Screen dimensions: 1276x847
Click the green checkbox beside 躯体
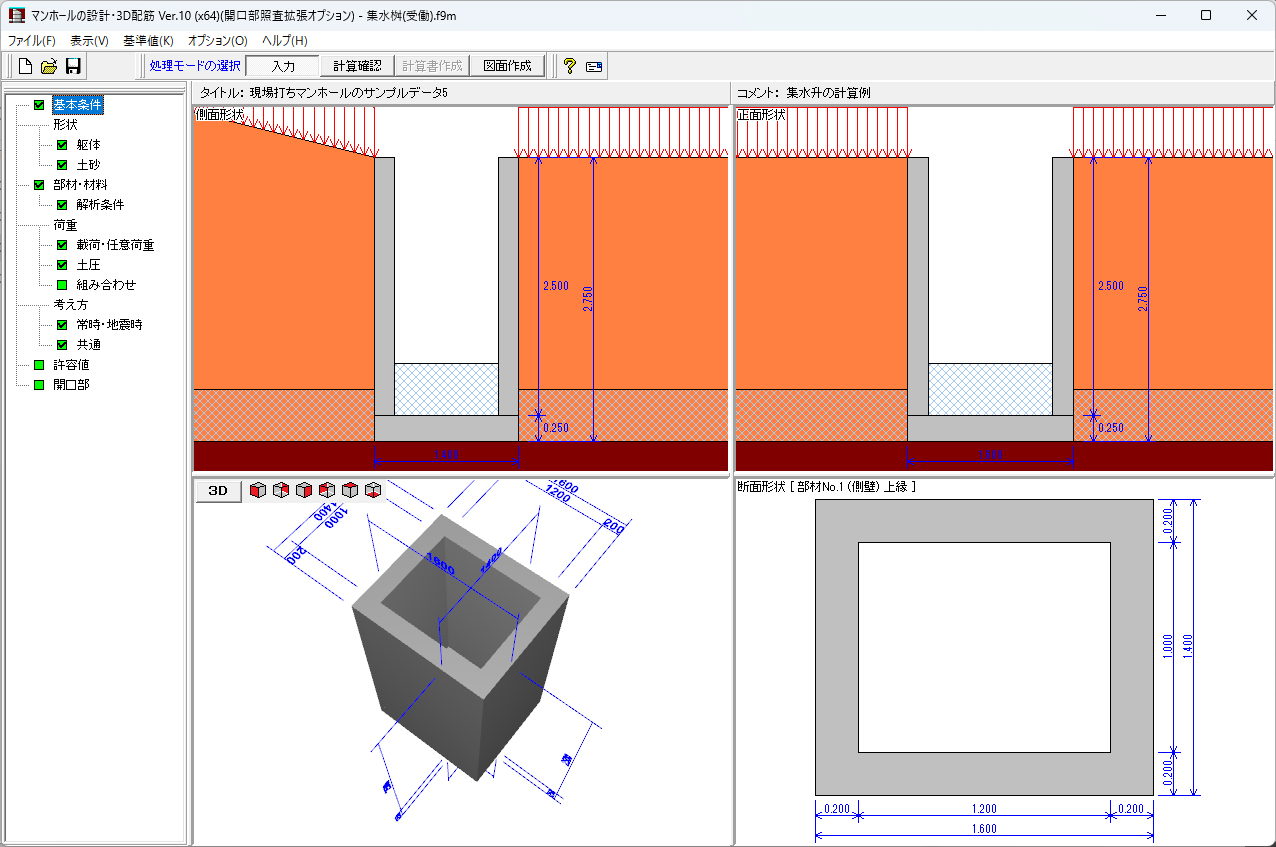[x=62, y=145]
